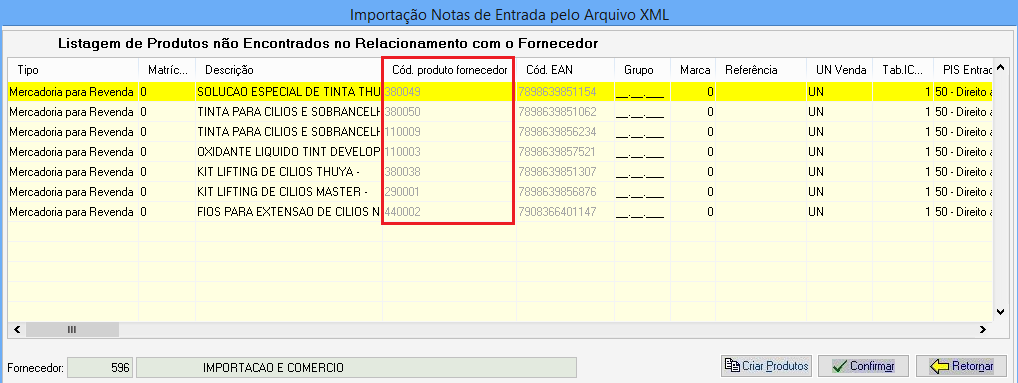Click EAN code 7898639851307
1018x383 pixels.
557,172
